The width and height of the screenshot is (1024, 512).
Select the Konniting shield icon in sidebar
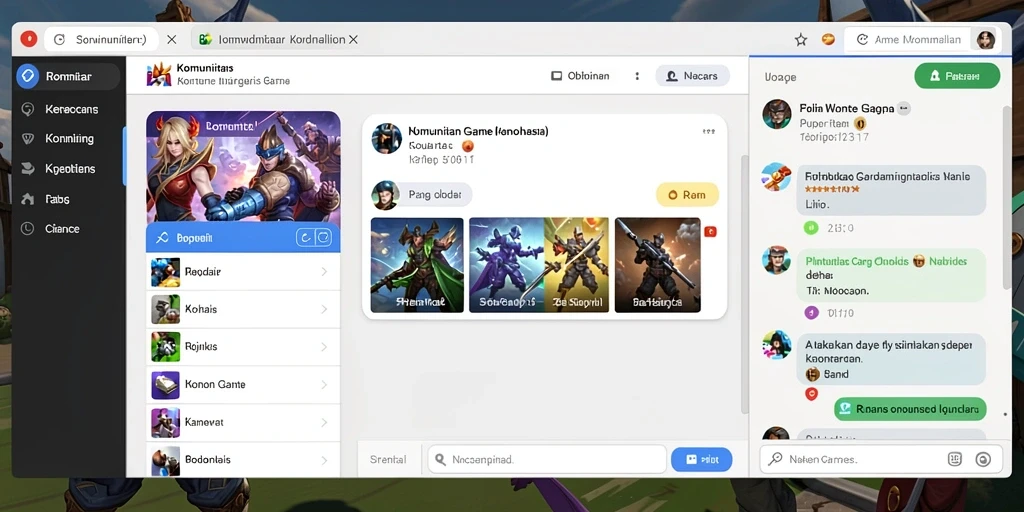point(27,138)
